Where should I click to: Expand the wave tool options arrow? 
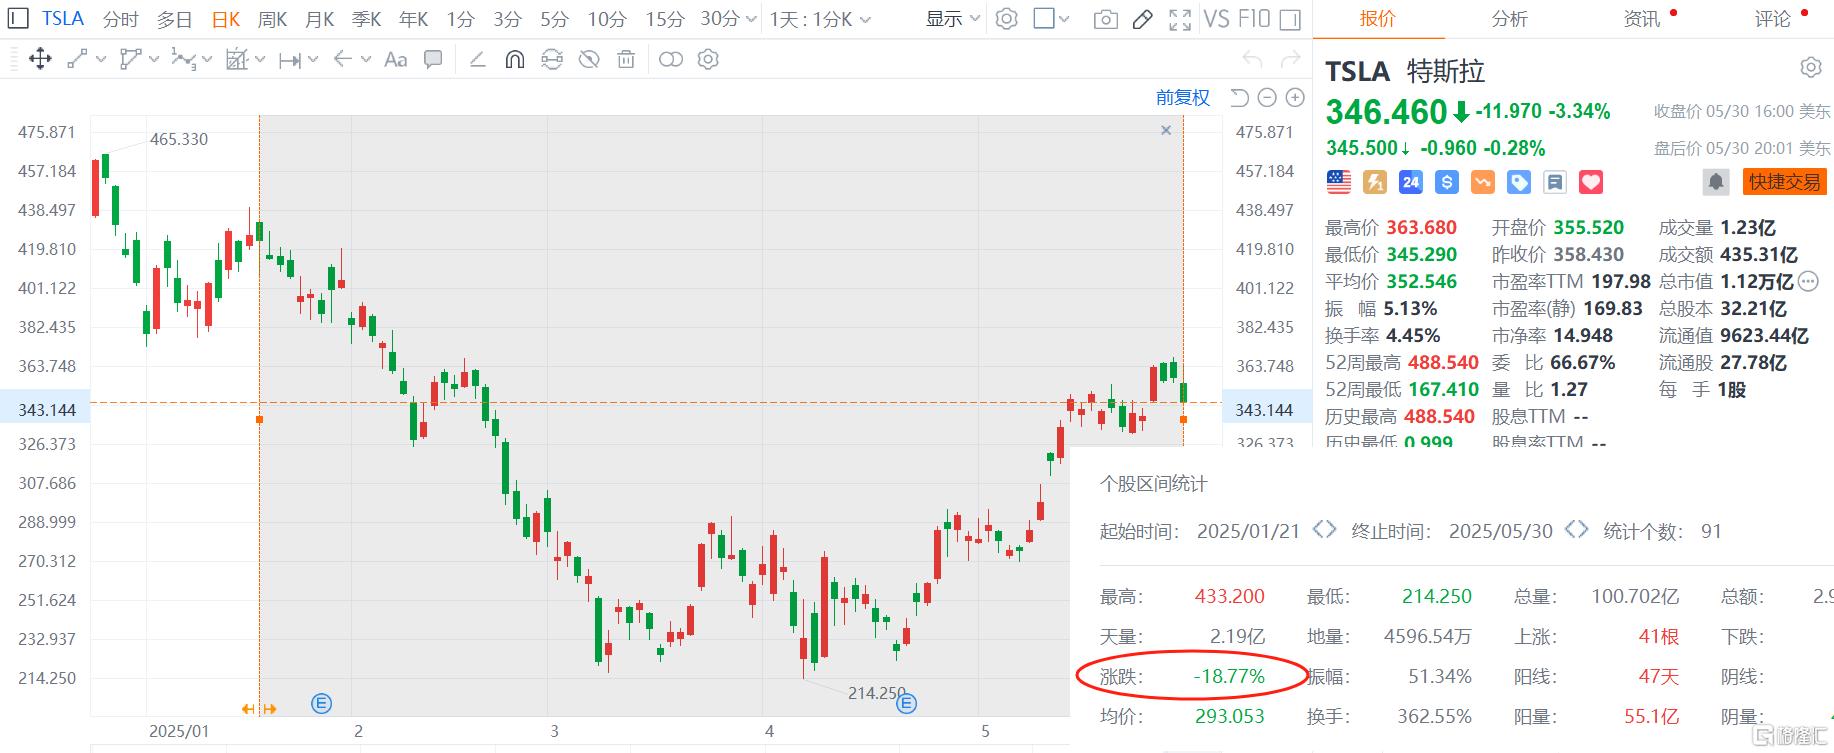tap(207, 60)
